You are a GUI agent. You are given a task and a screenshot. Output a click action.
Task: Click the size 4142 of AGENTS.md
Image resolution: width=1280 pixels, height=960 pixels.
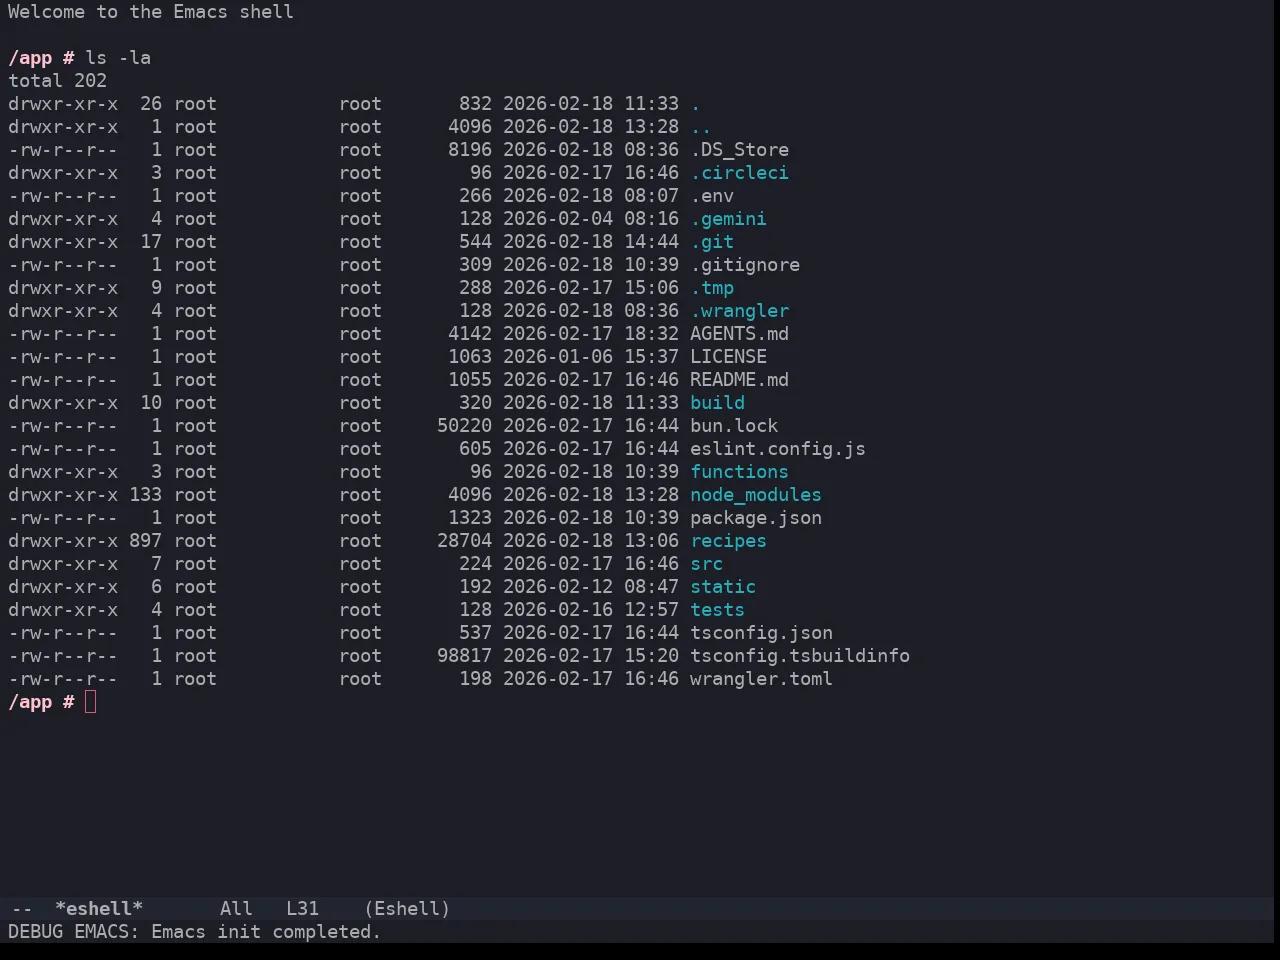coord(470,334)
